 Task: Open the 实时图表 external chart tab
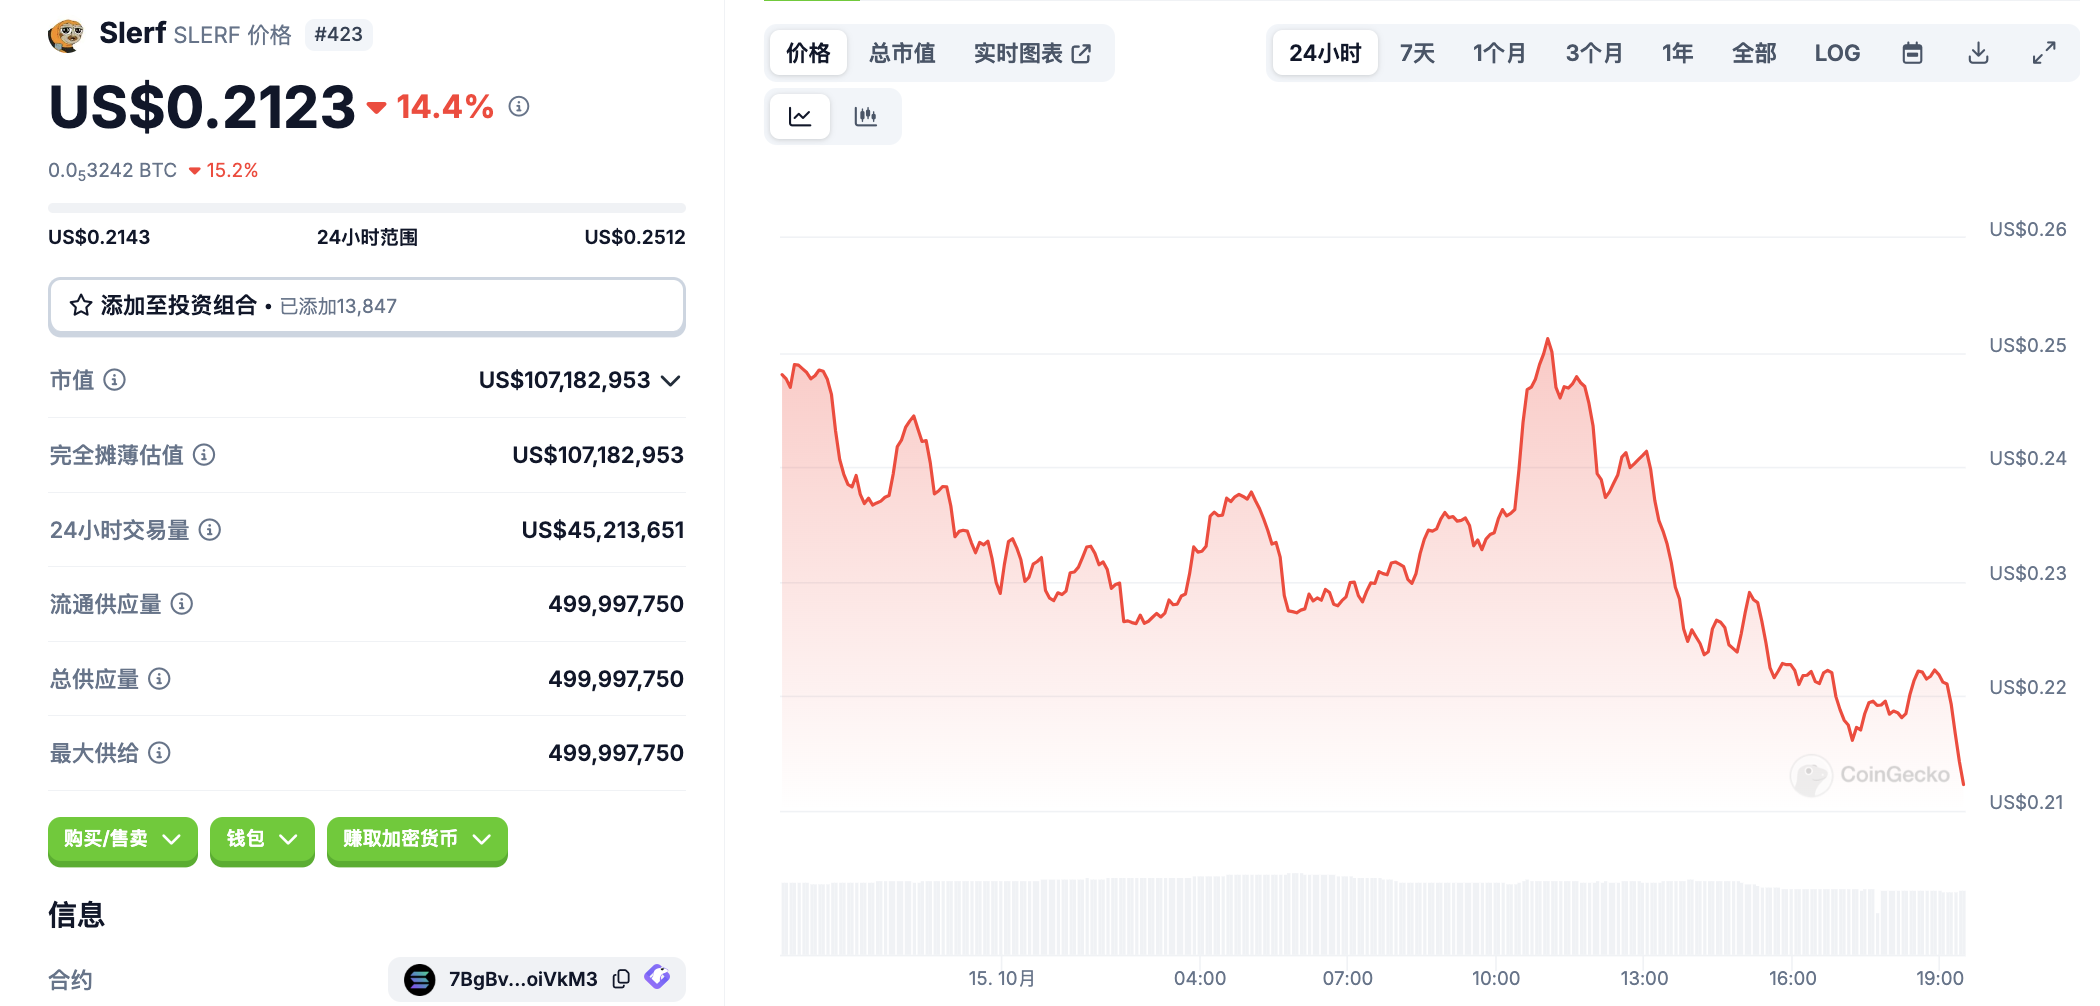coord(1032,53)
